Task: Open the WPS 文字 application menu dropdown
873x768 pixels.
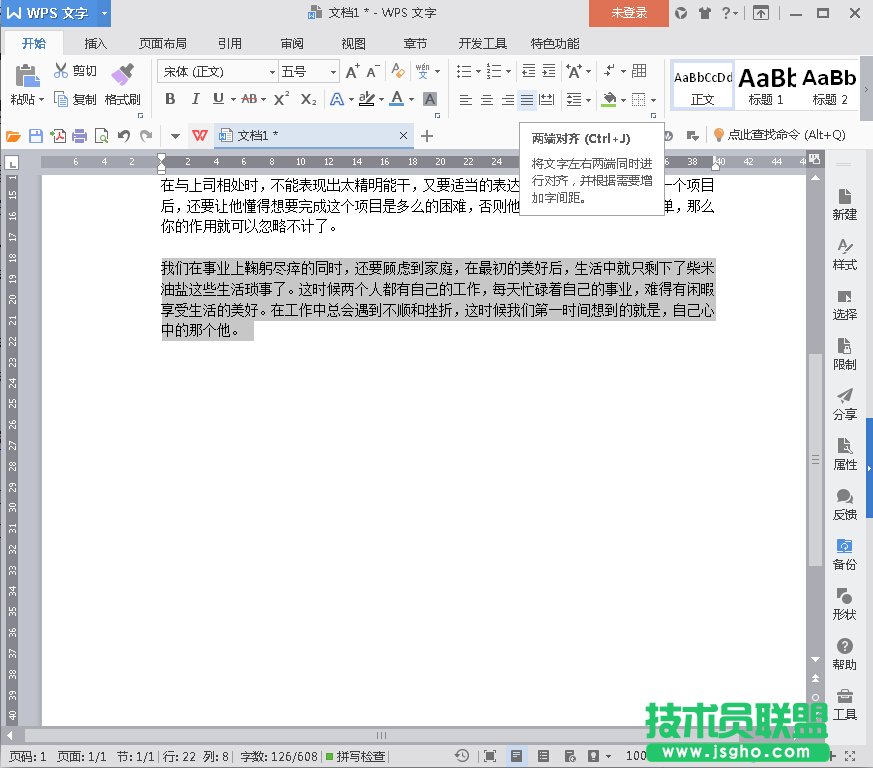Action: 105,13
